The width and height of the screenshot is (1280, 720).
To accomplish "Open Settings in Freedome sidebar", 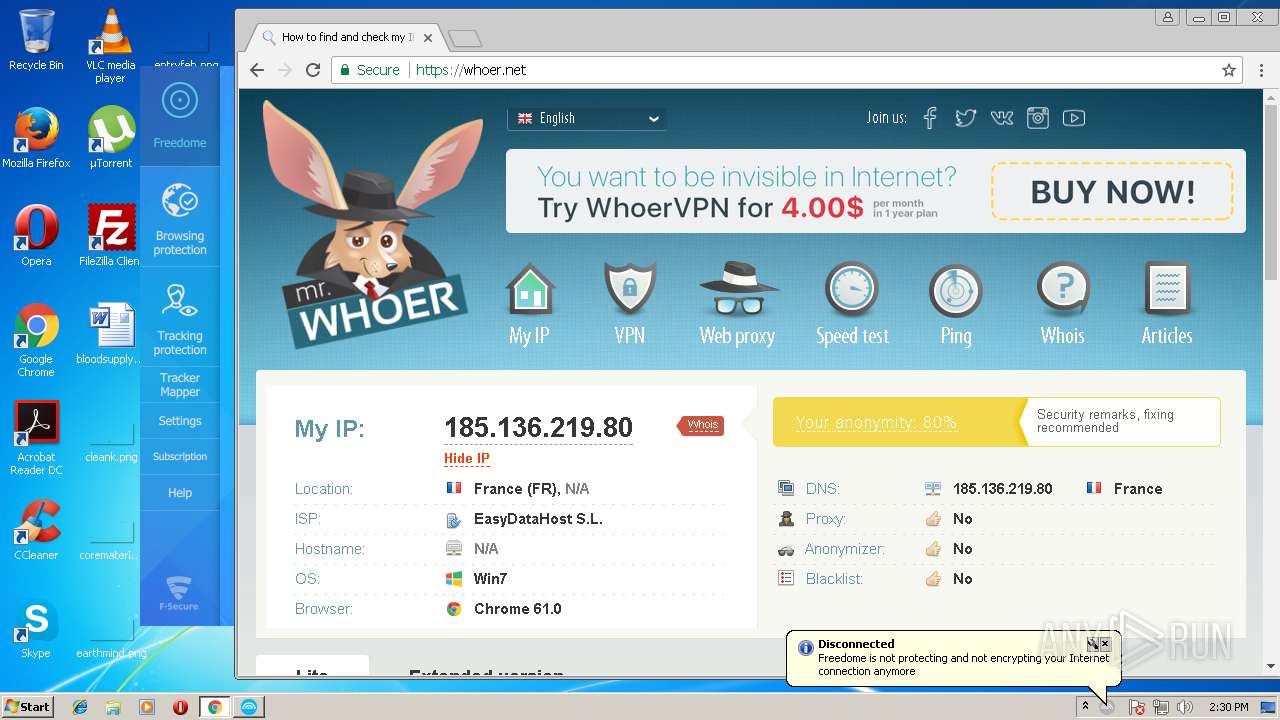I will tap(180, 421).
